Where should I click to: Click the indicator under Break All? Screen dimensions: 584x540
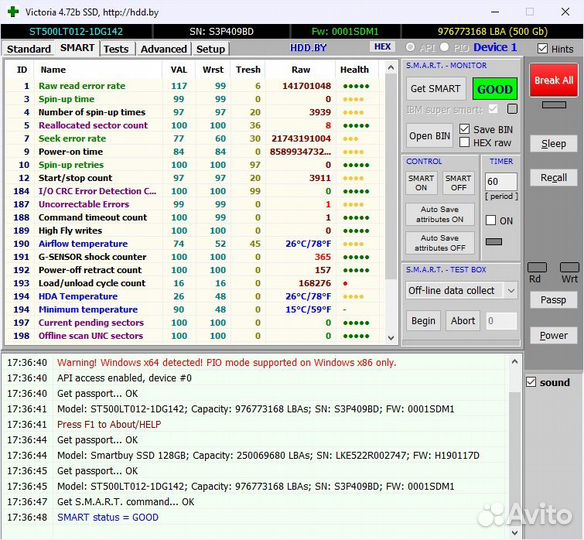coord(554,105)
